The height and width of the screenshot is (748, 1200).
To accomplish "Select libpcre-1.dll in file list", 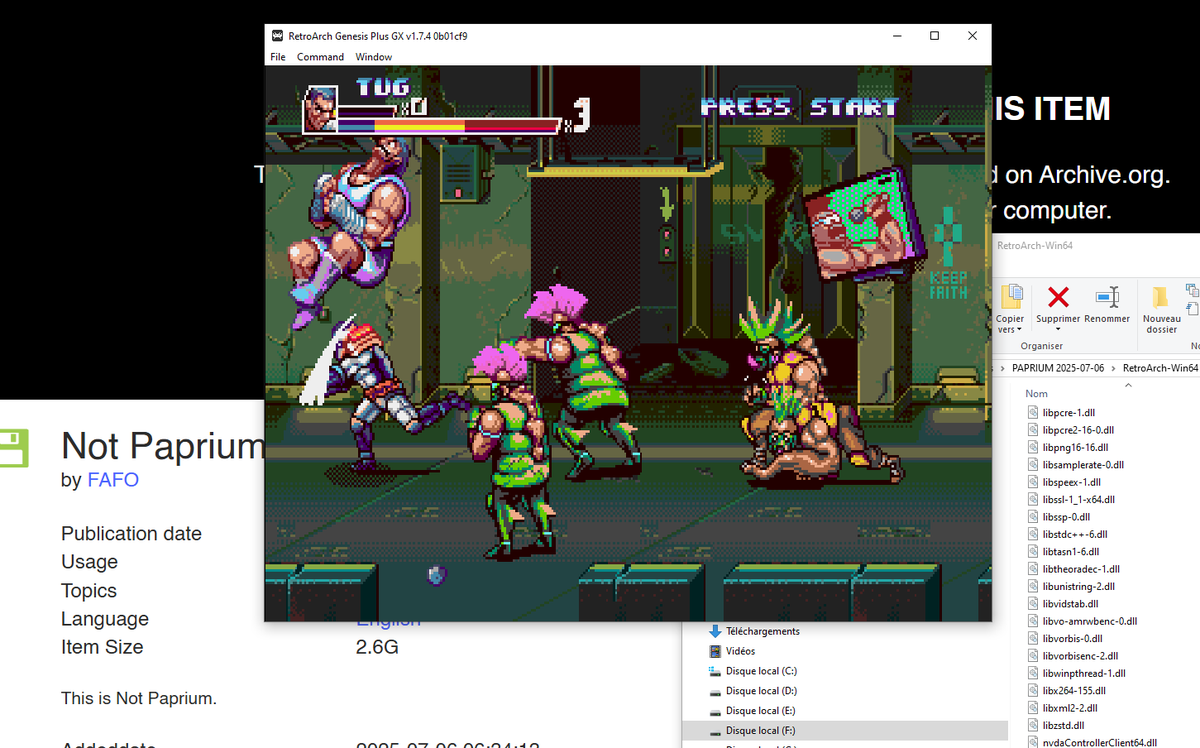I will point(1069,413).
